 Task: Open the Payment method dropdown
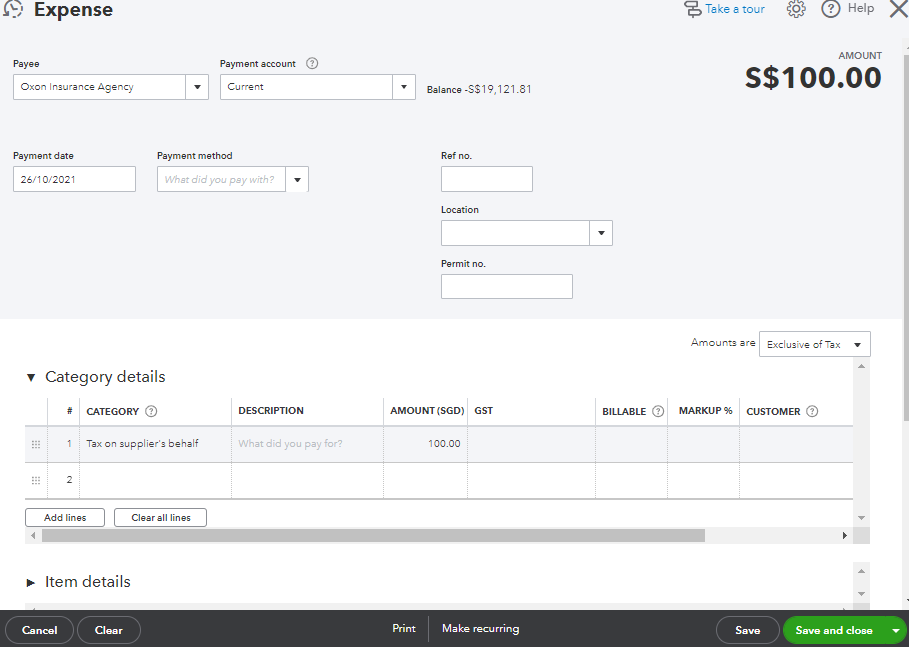pos(297,179)
